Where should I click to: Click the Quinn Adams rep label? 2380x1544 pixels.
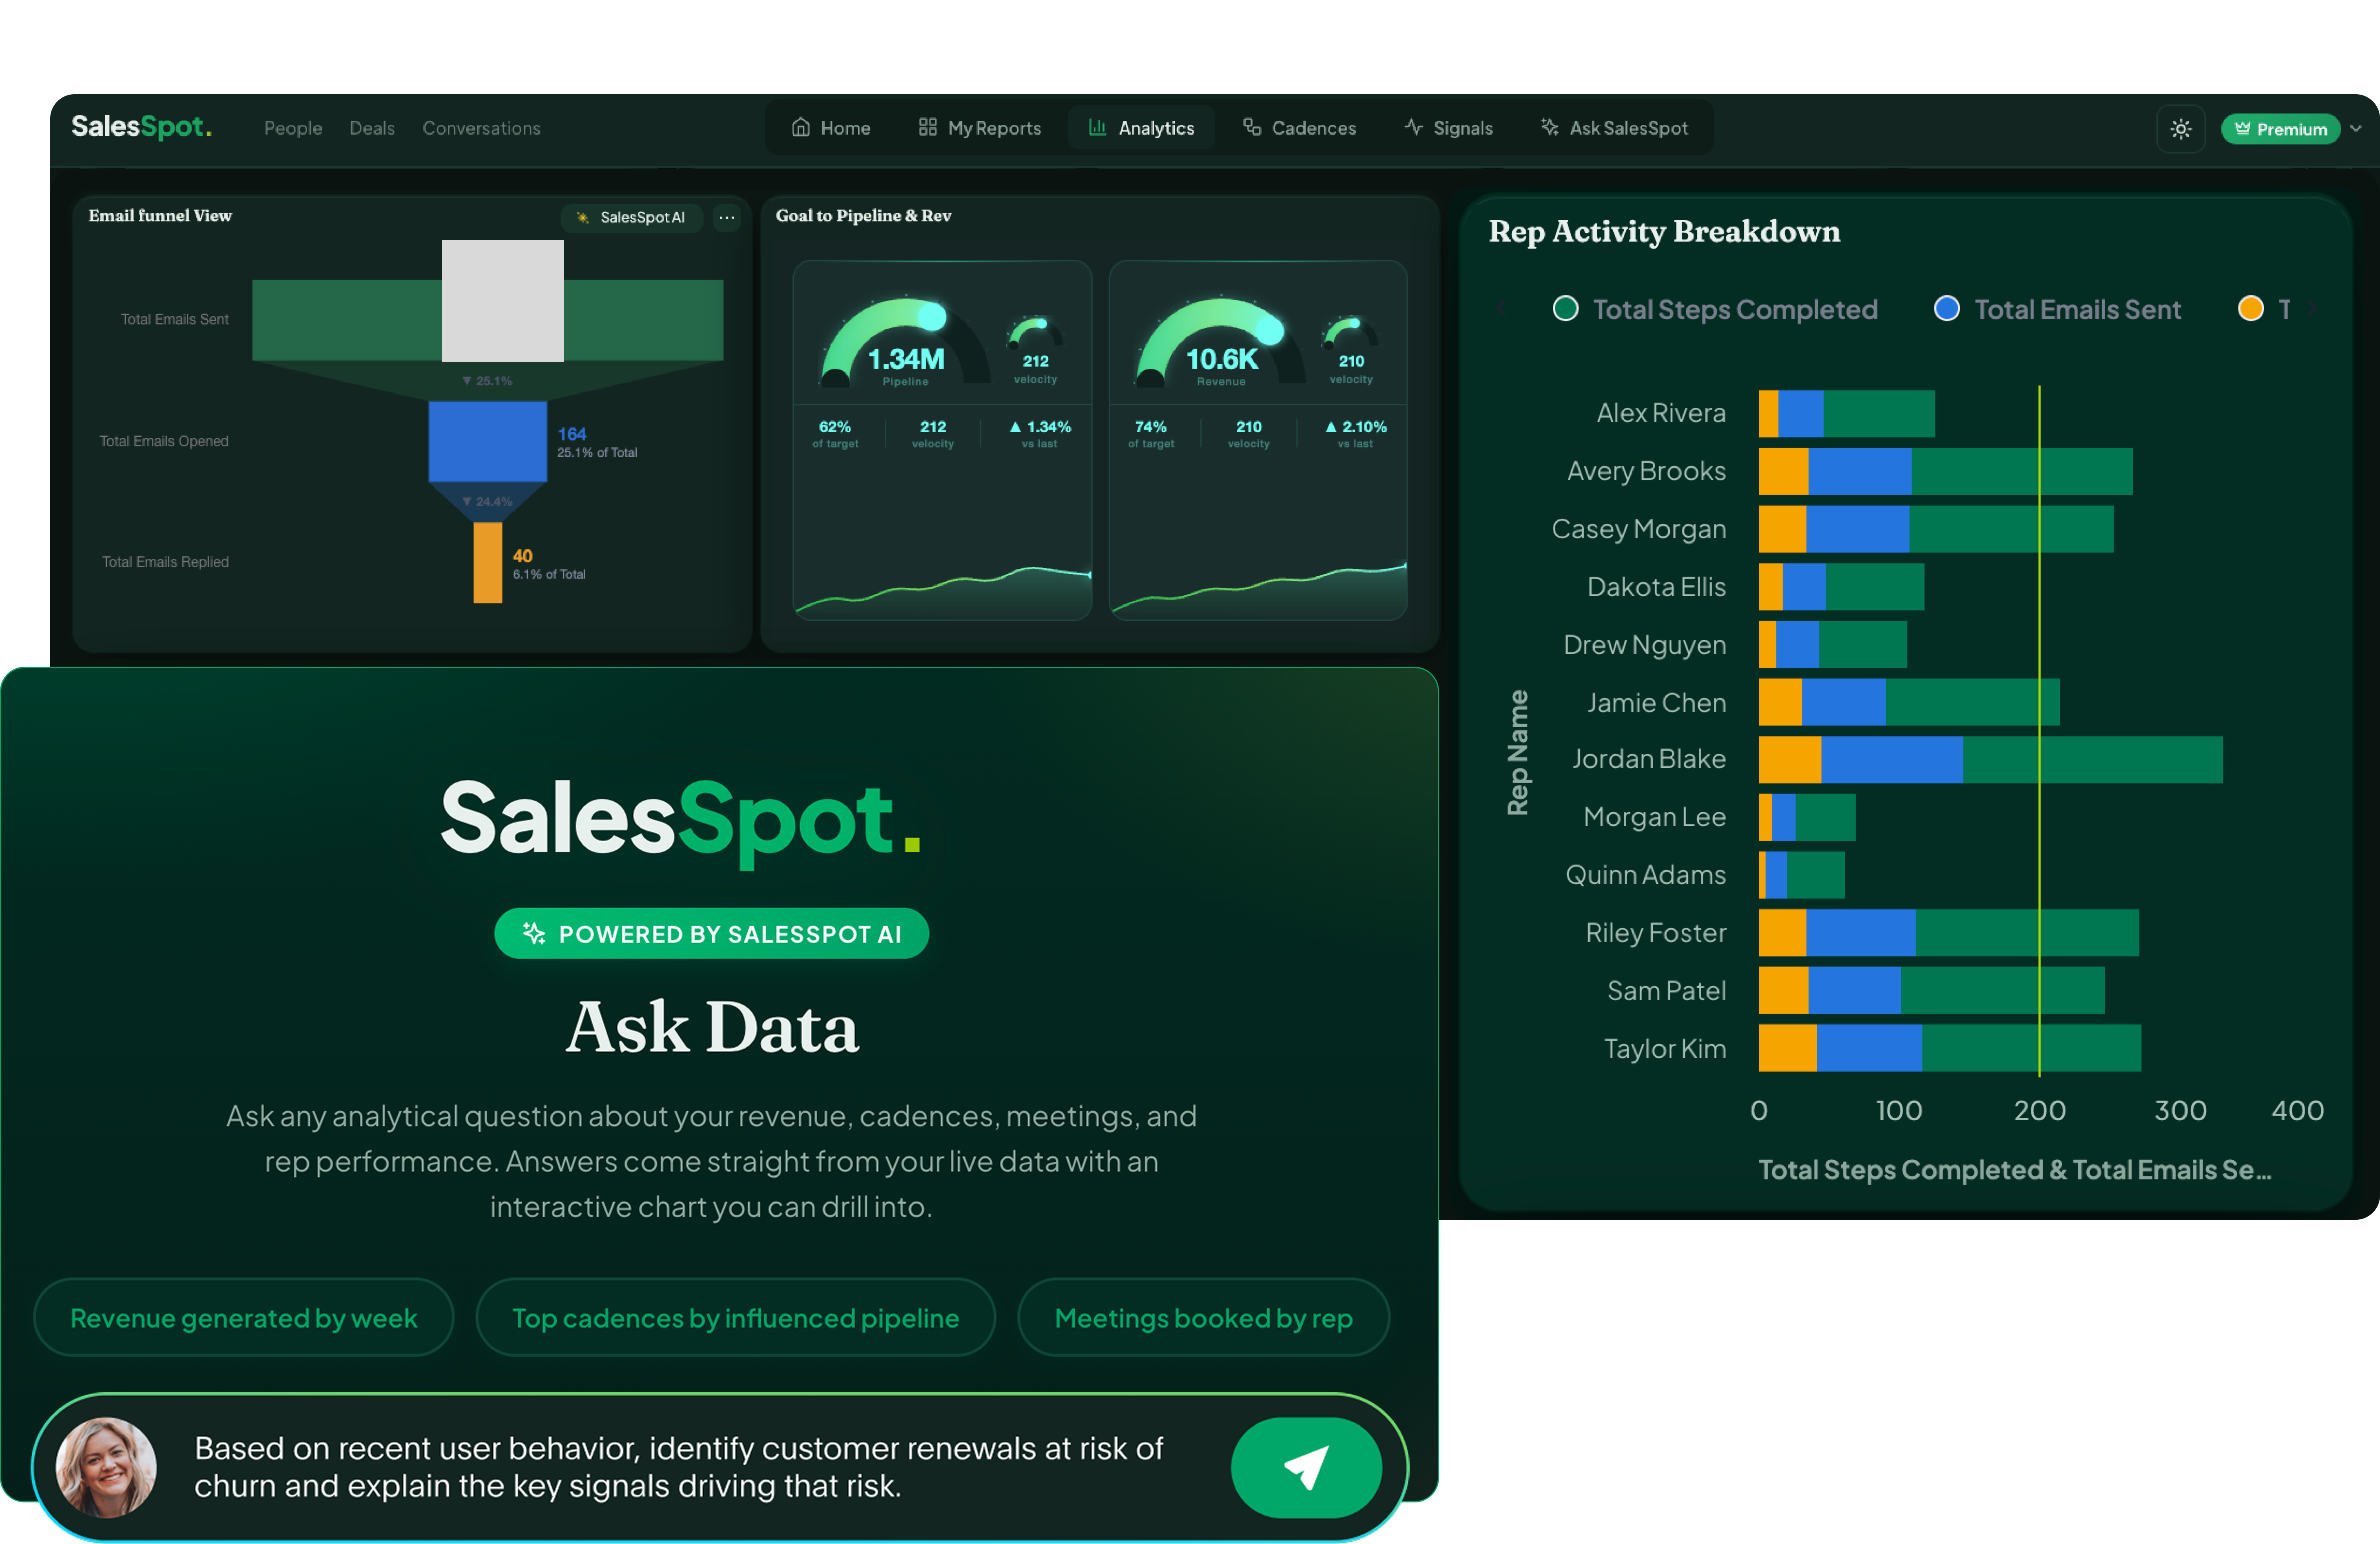(1645, 875)
